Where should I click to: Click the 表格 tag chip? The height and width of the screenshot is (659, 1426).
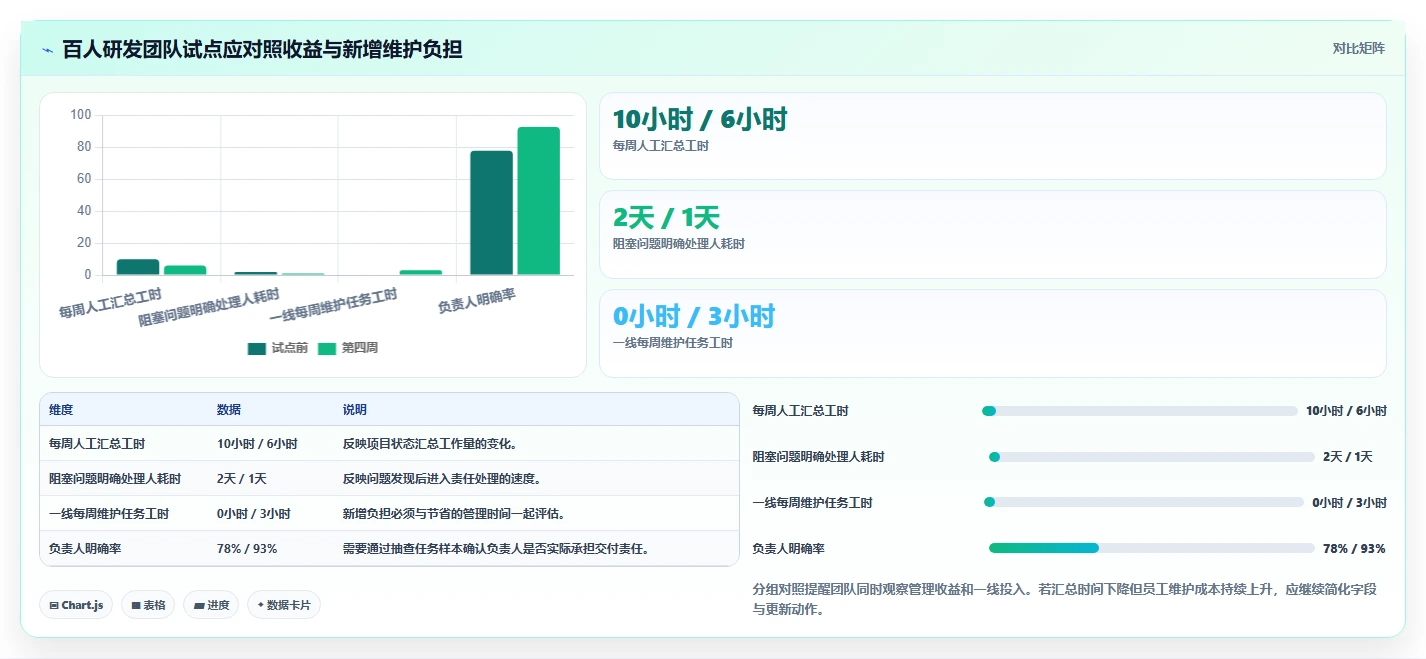tap(148, 605)
